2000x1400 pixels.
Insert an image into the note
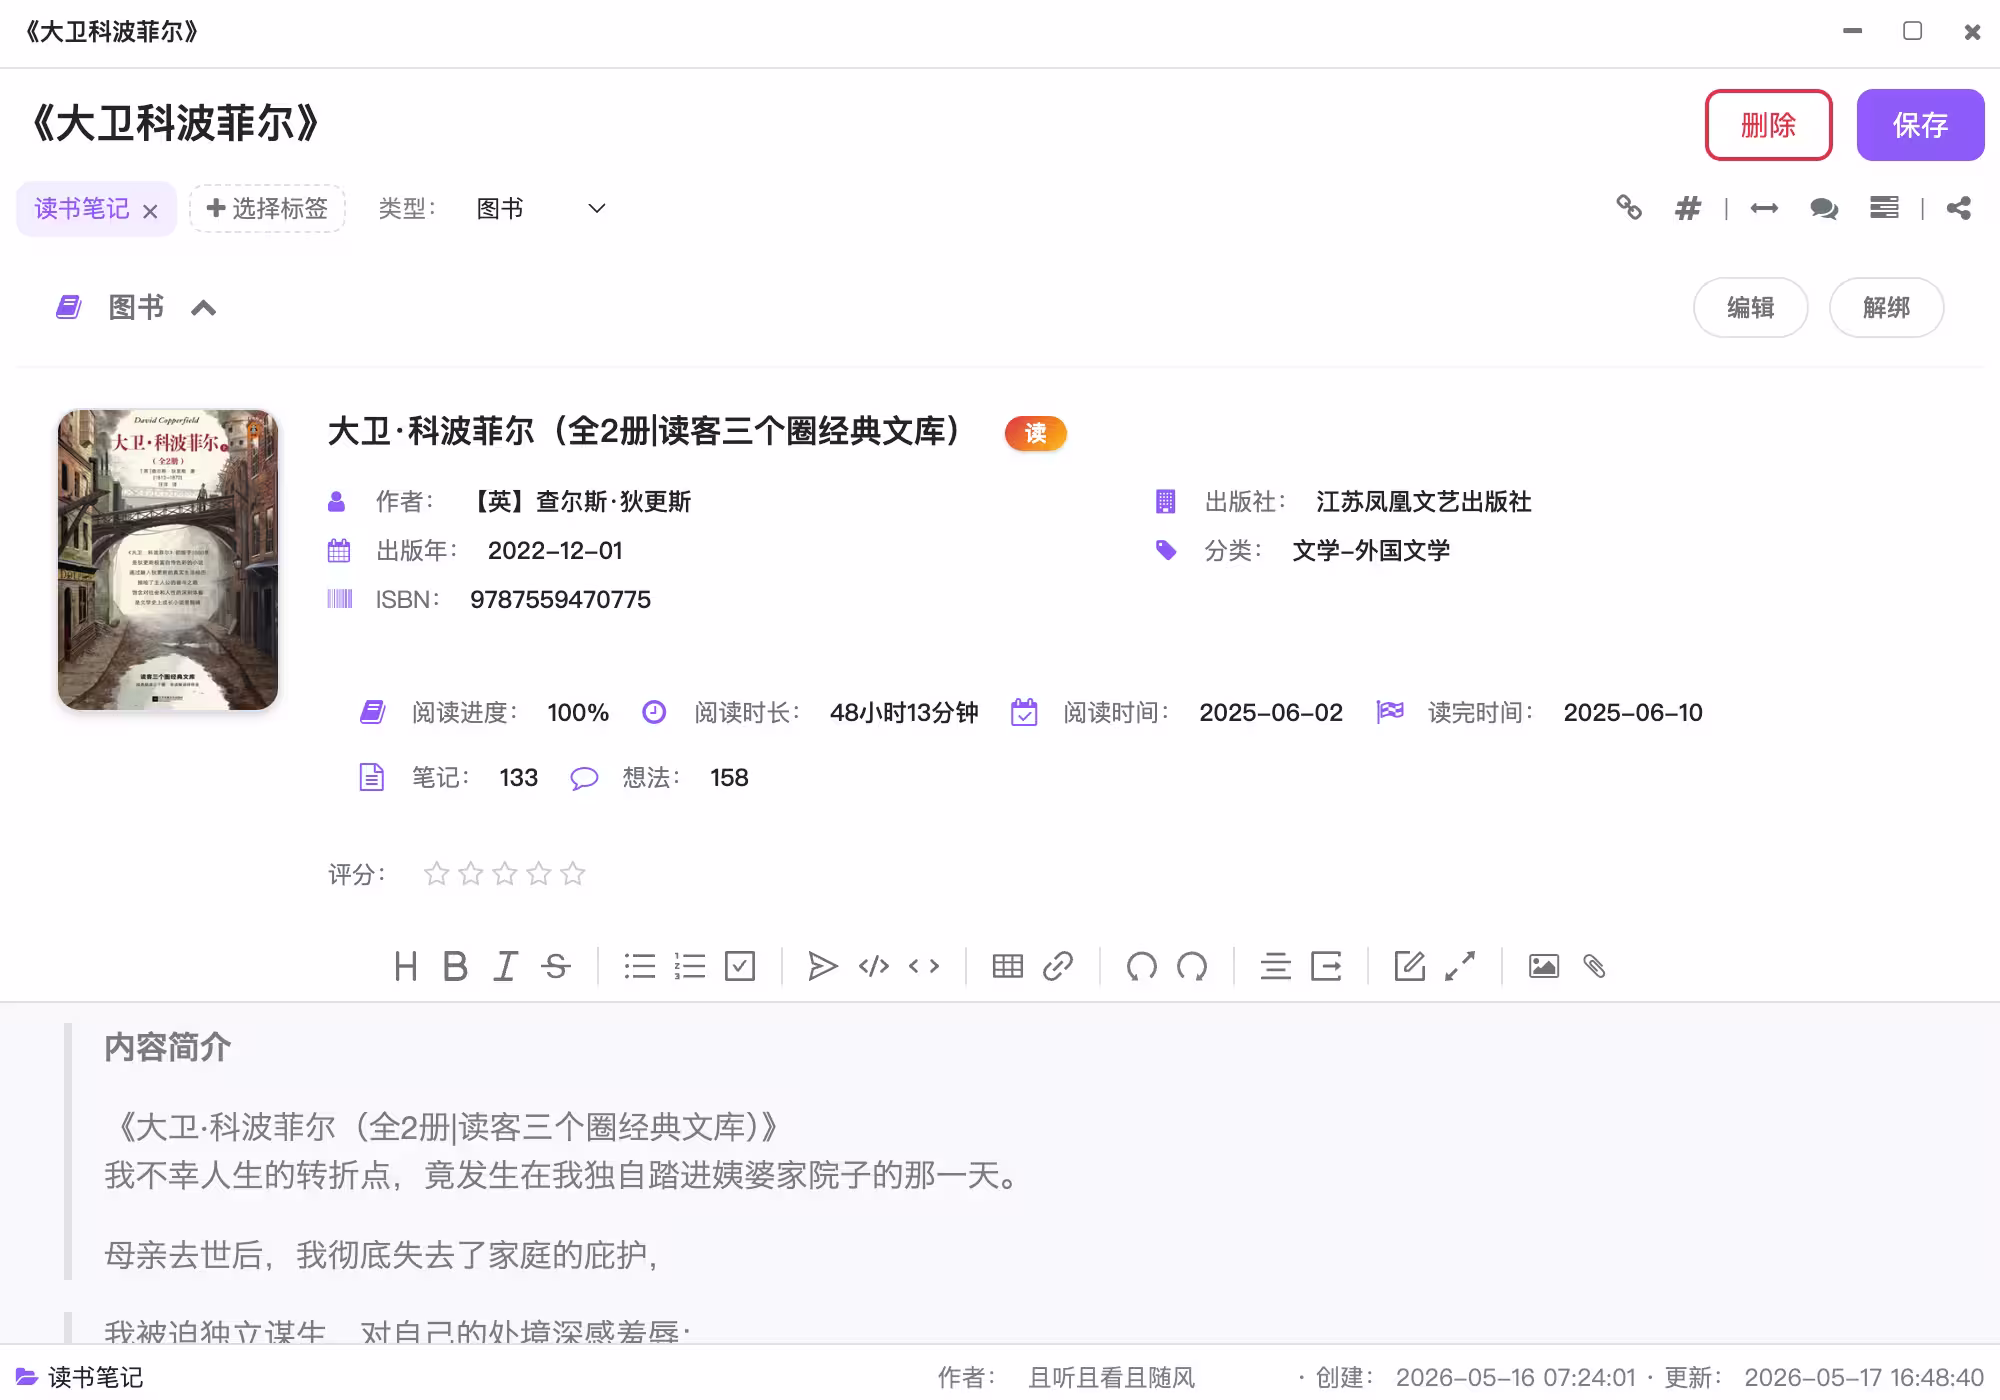1544,966
